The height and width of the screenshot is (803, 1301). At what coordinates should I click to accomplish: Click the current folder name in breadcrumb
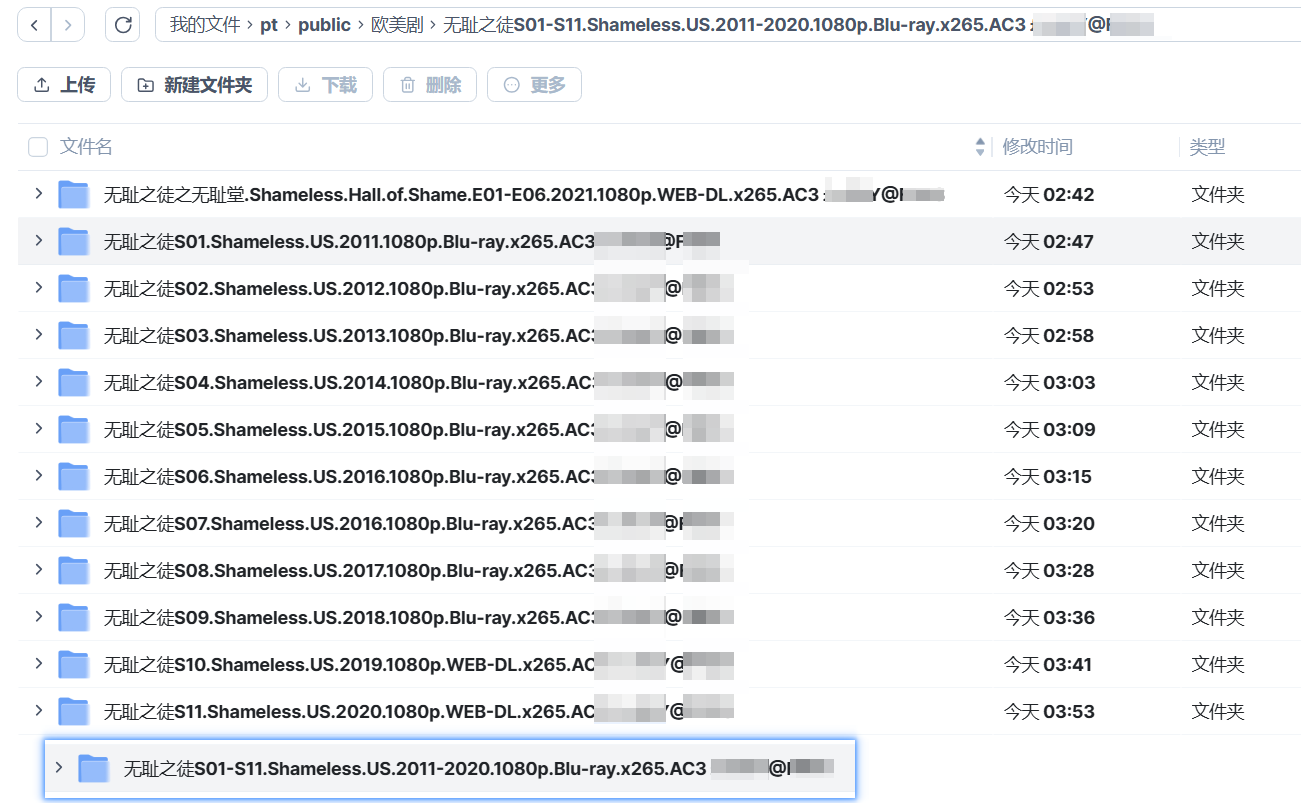798,25
